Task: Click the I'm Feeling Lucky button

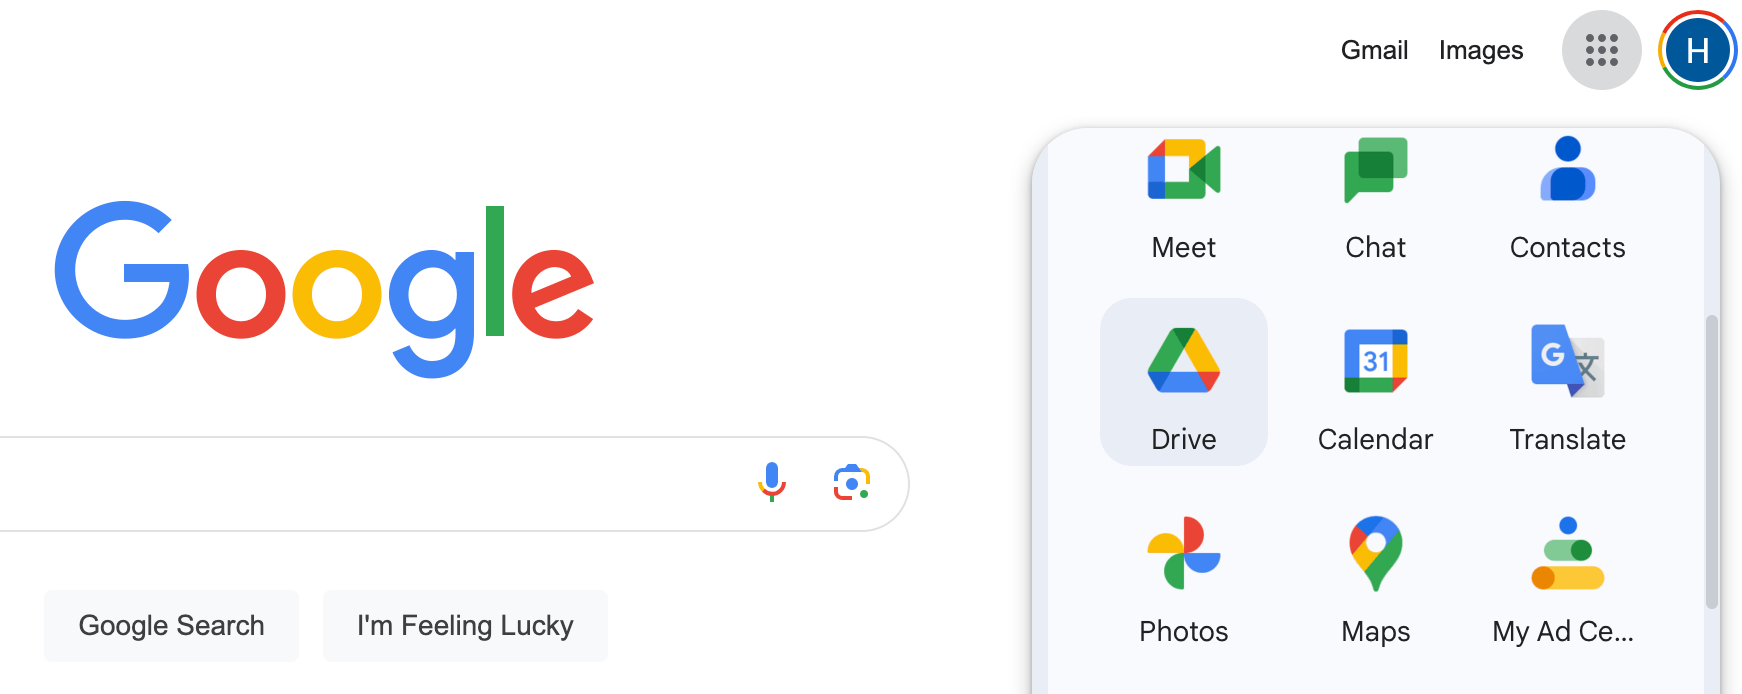Action: click(x=465, y=626)
